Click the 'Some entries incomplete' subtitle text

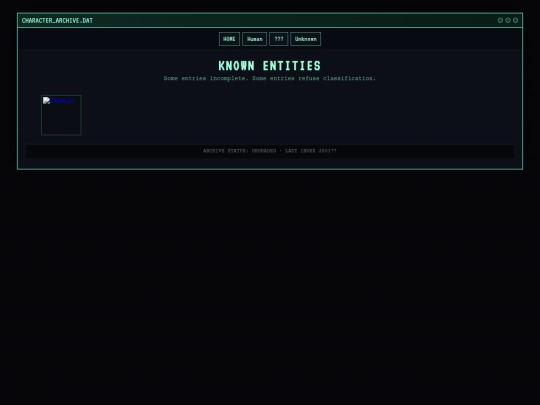point(270,78)
